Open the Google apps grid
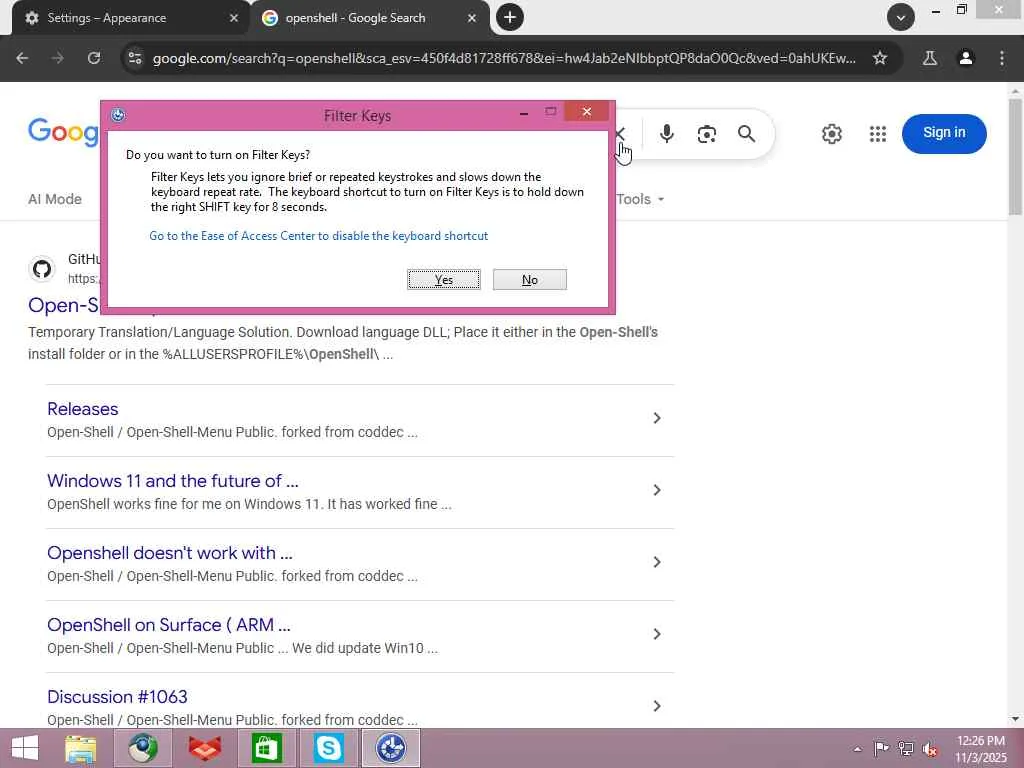 point(878,134)
